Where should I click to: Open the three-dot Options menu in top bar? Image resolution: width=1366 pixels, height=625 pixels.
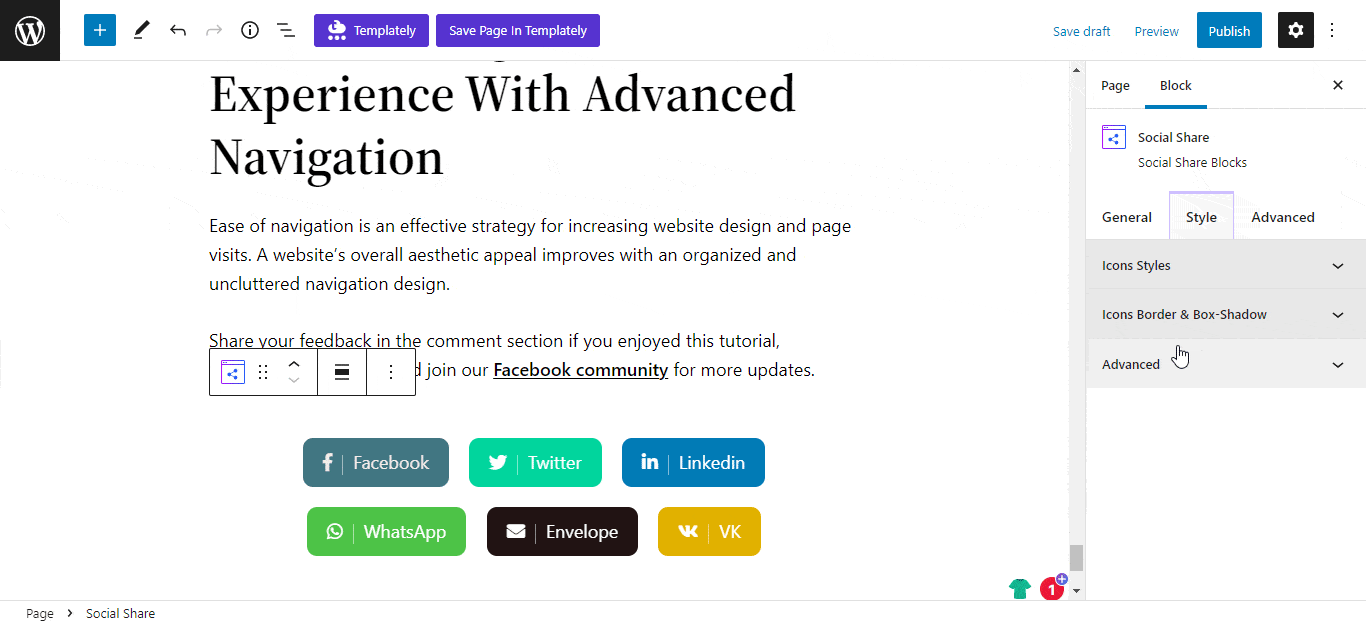(1332, 30)
